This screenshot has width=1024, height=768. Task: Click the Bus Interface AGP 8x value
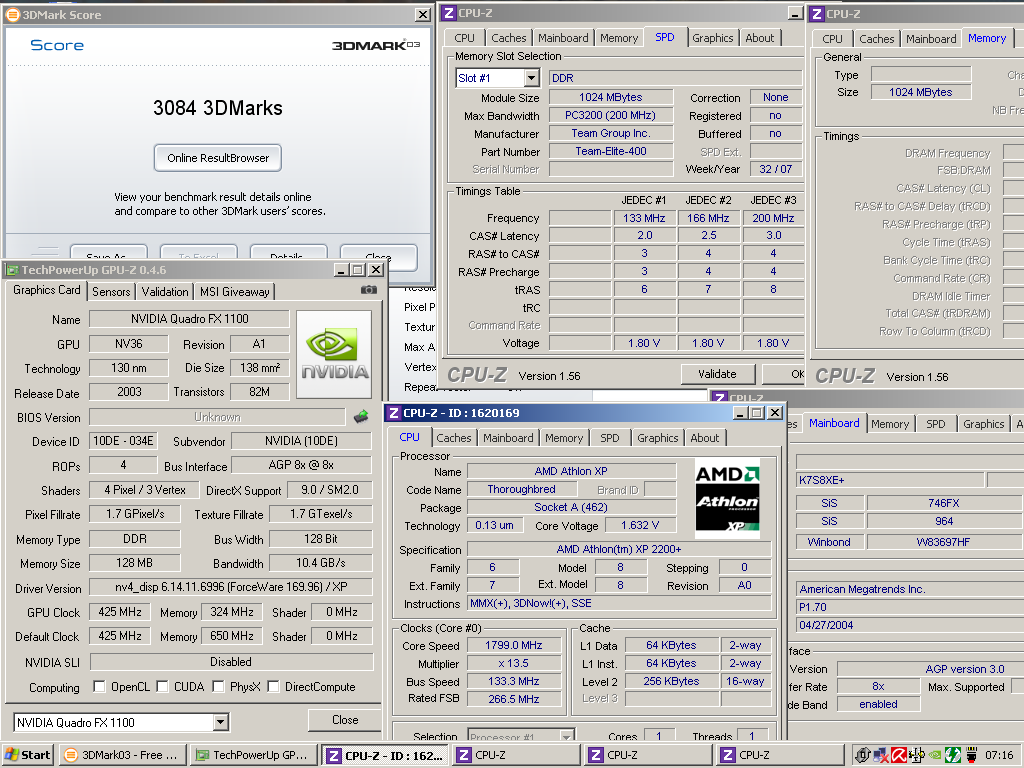coord(301,465)
